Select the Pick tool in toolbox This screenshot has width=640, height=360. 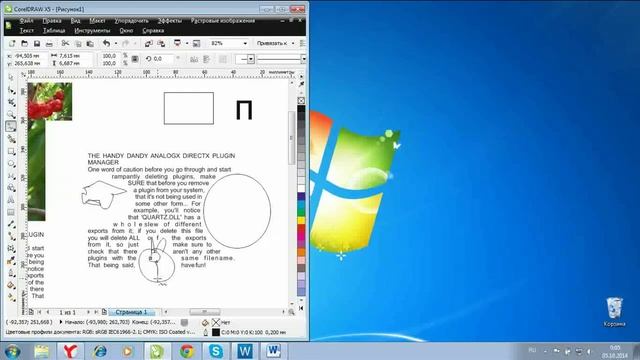pyautogui.click(x=11, y=78)
